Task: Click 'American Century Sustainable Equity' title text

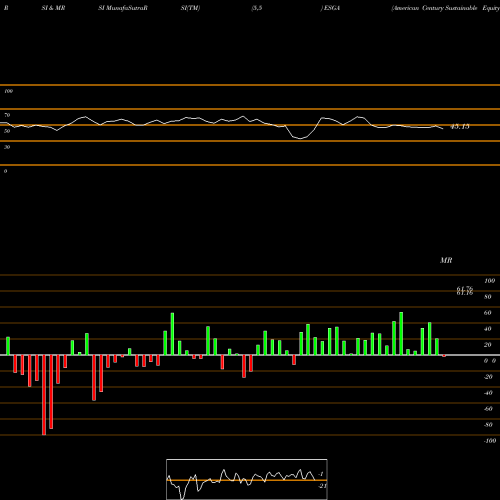Action: pos(446,8)
